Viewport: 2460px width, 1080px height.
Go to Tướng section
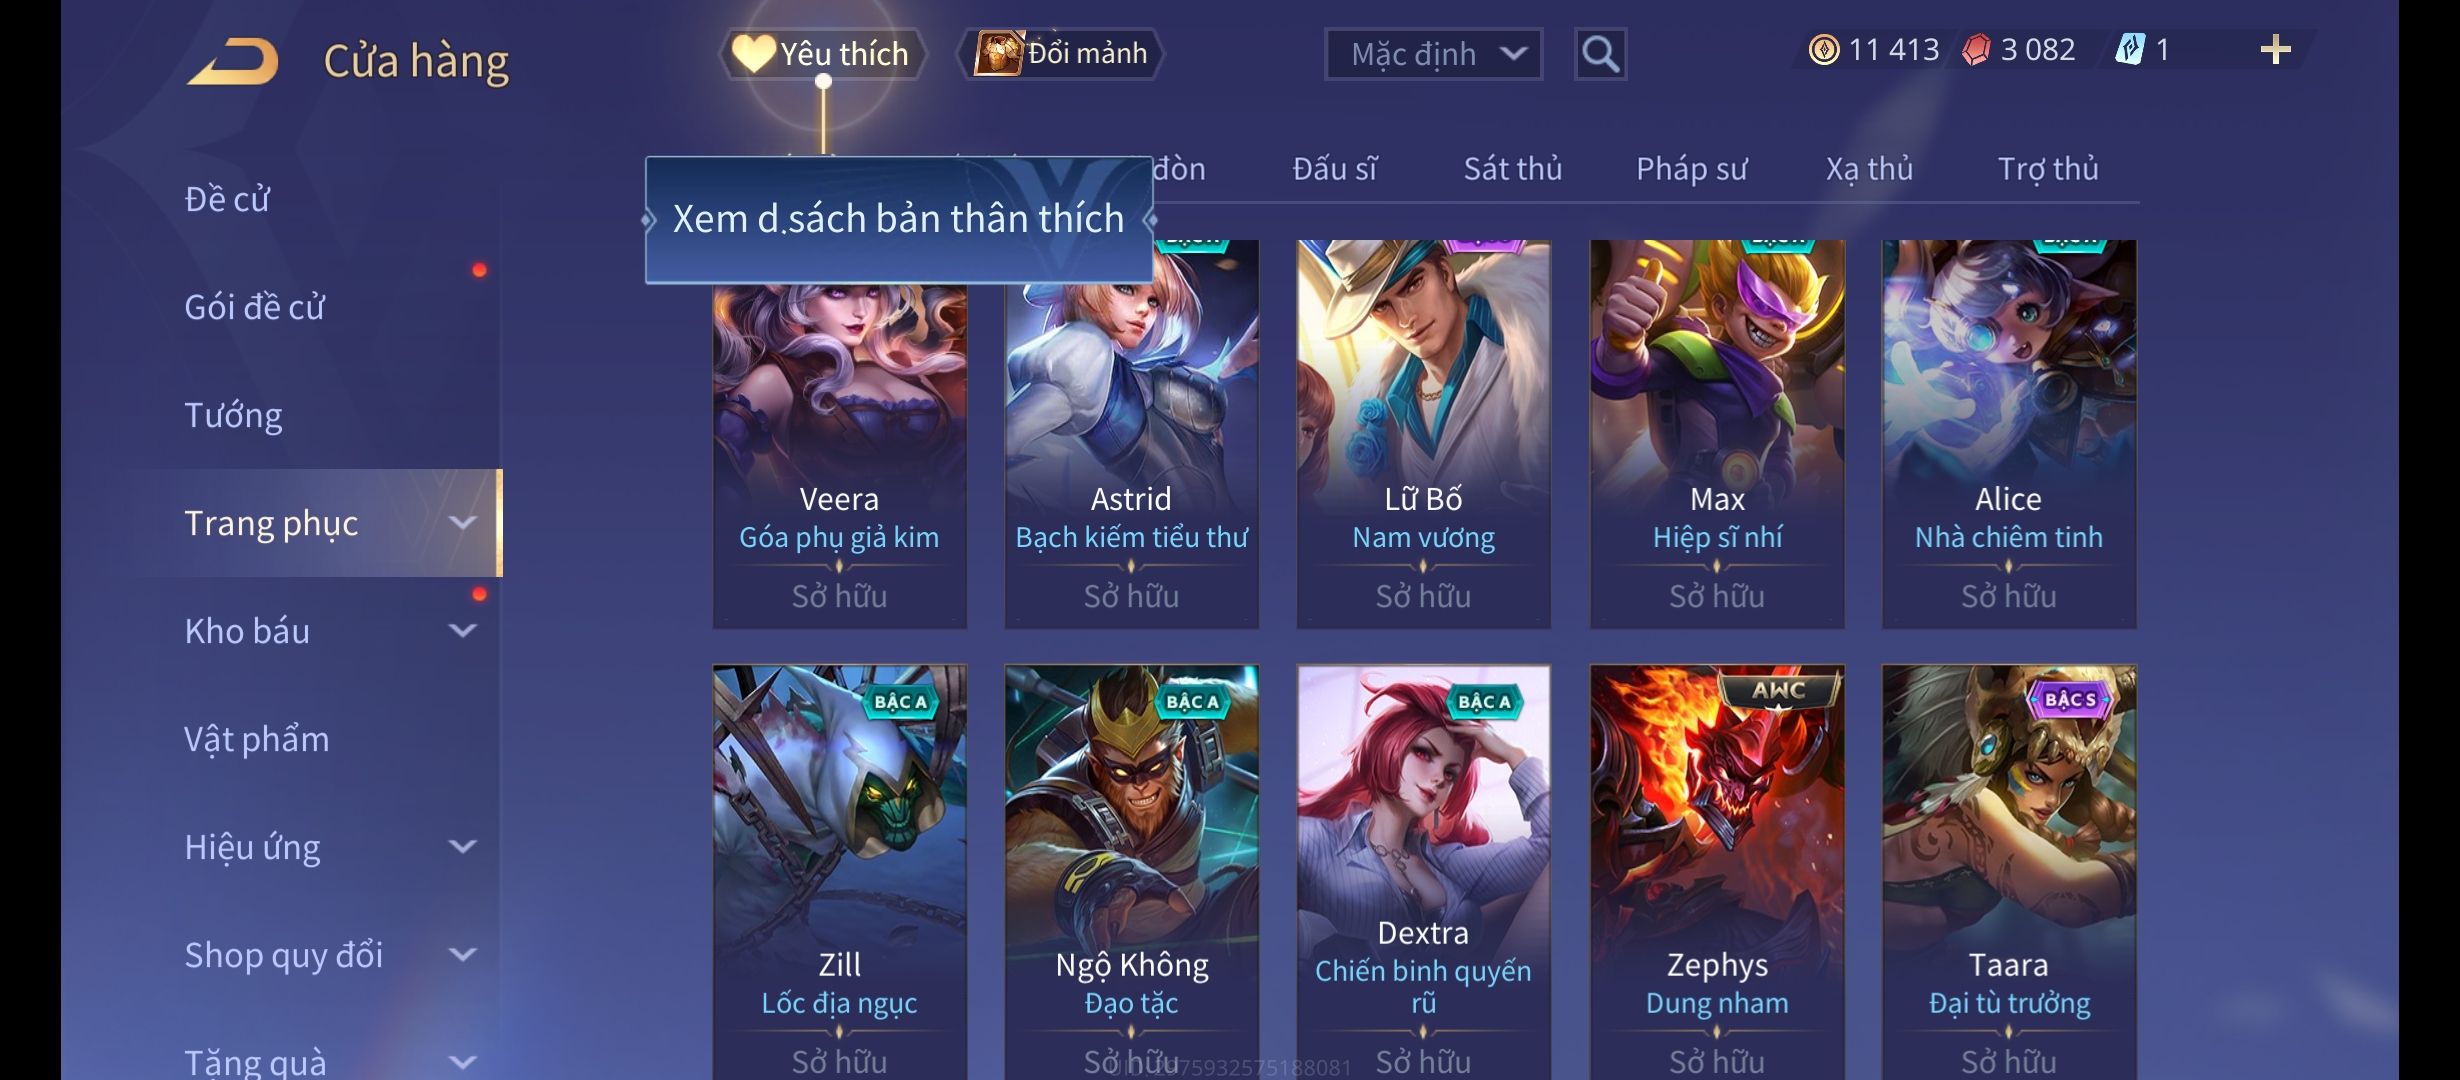(x=233, y=415)
